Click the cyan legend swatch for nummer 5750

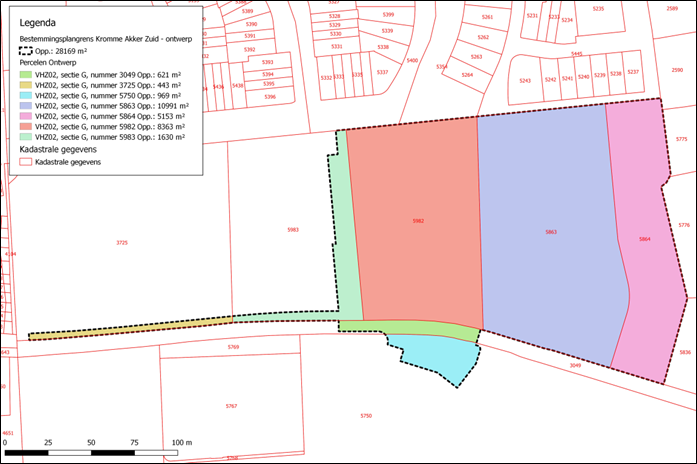[x=26, y=95]
